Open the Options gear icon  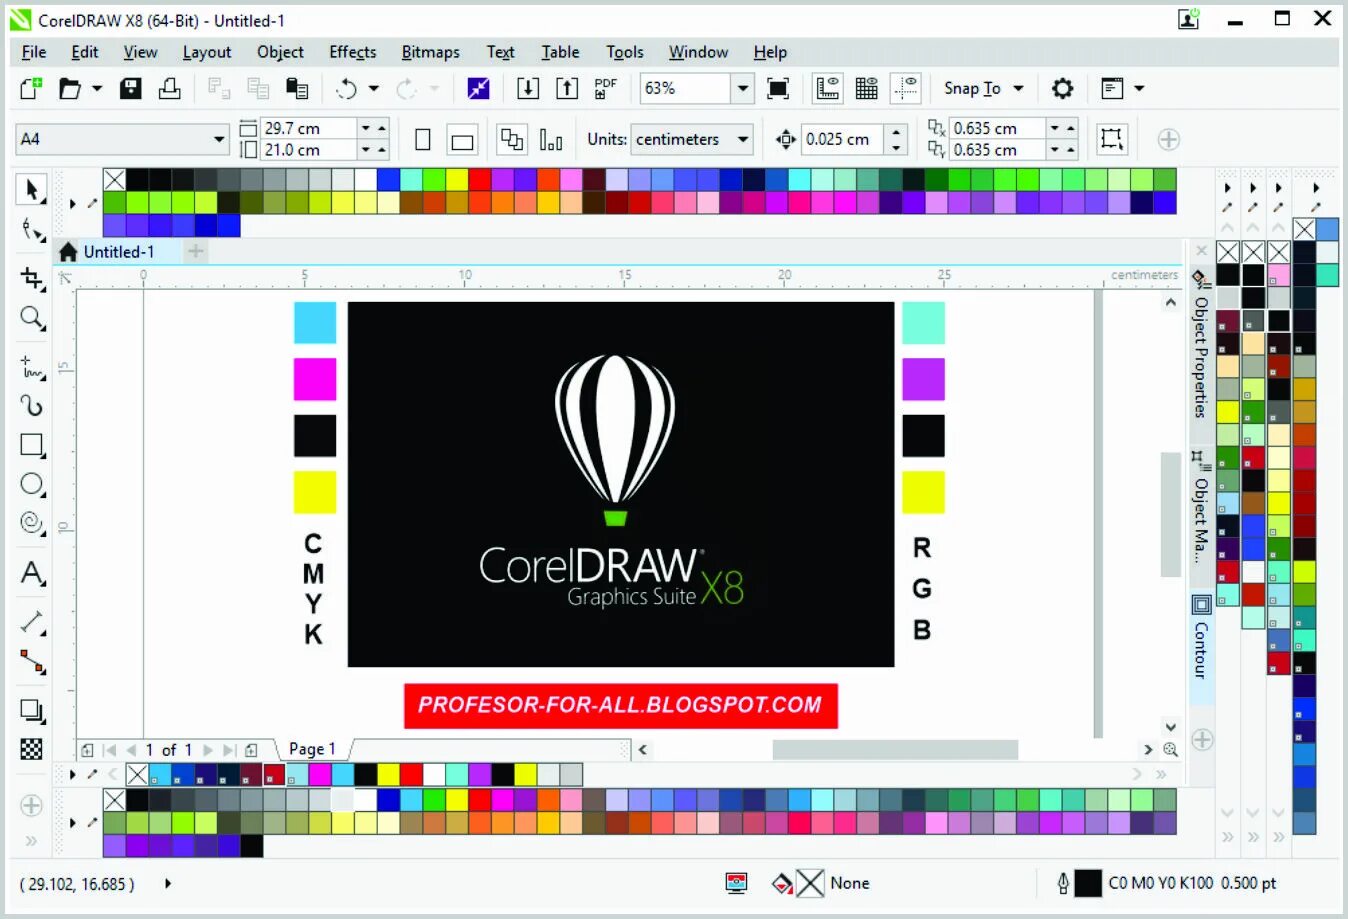pyautogui.click(x=1063, y=88)
